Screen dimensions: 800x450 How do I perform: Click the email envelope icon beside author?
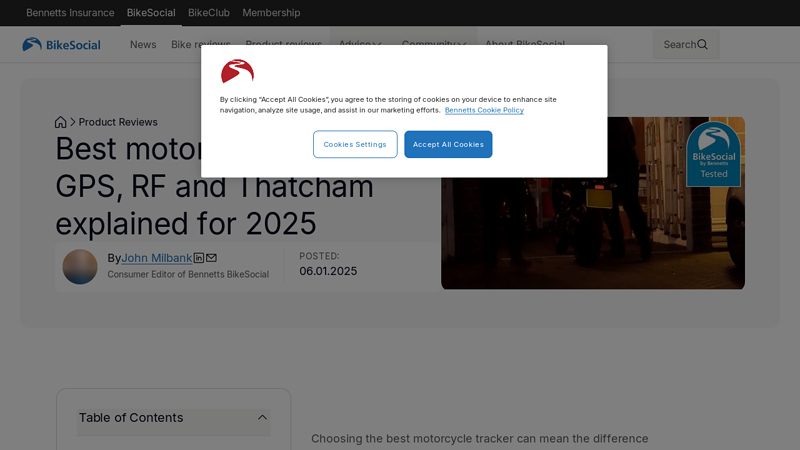point(211,258)
